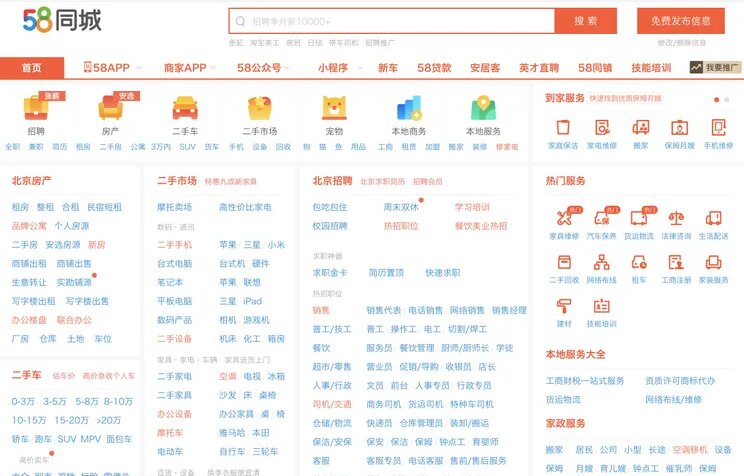Click the 销售代表 job link
744x476 pixels.
(384, 310)
